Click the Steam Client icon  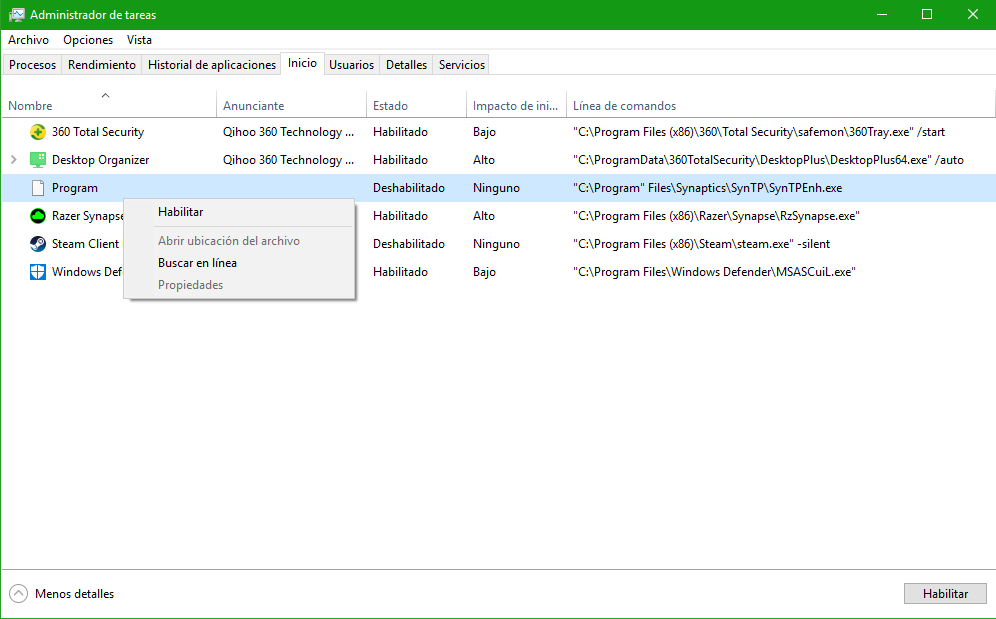point(38,244)
